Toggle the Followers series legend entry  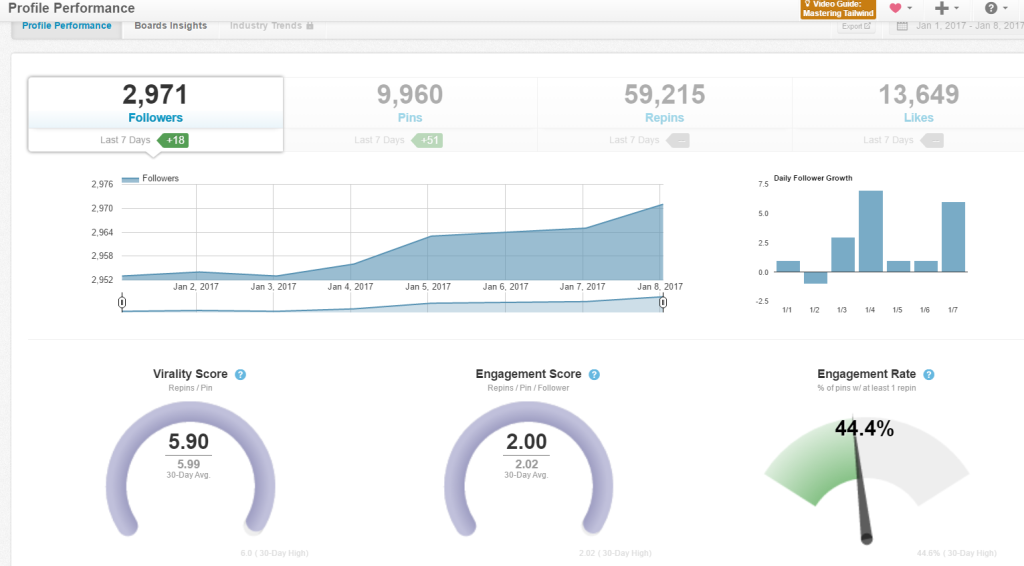point(150,178)
